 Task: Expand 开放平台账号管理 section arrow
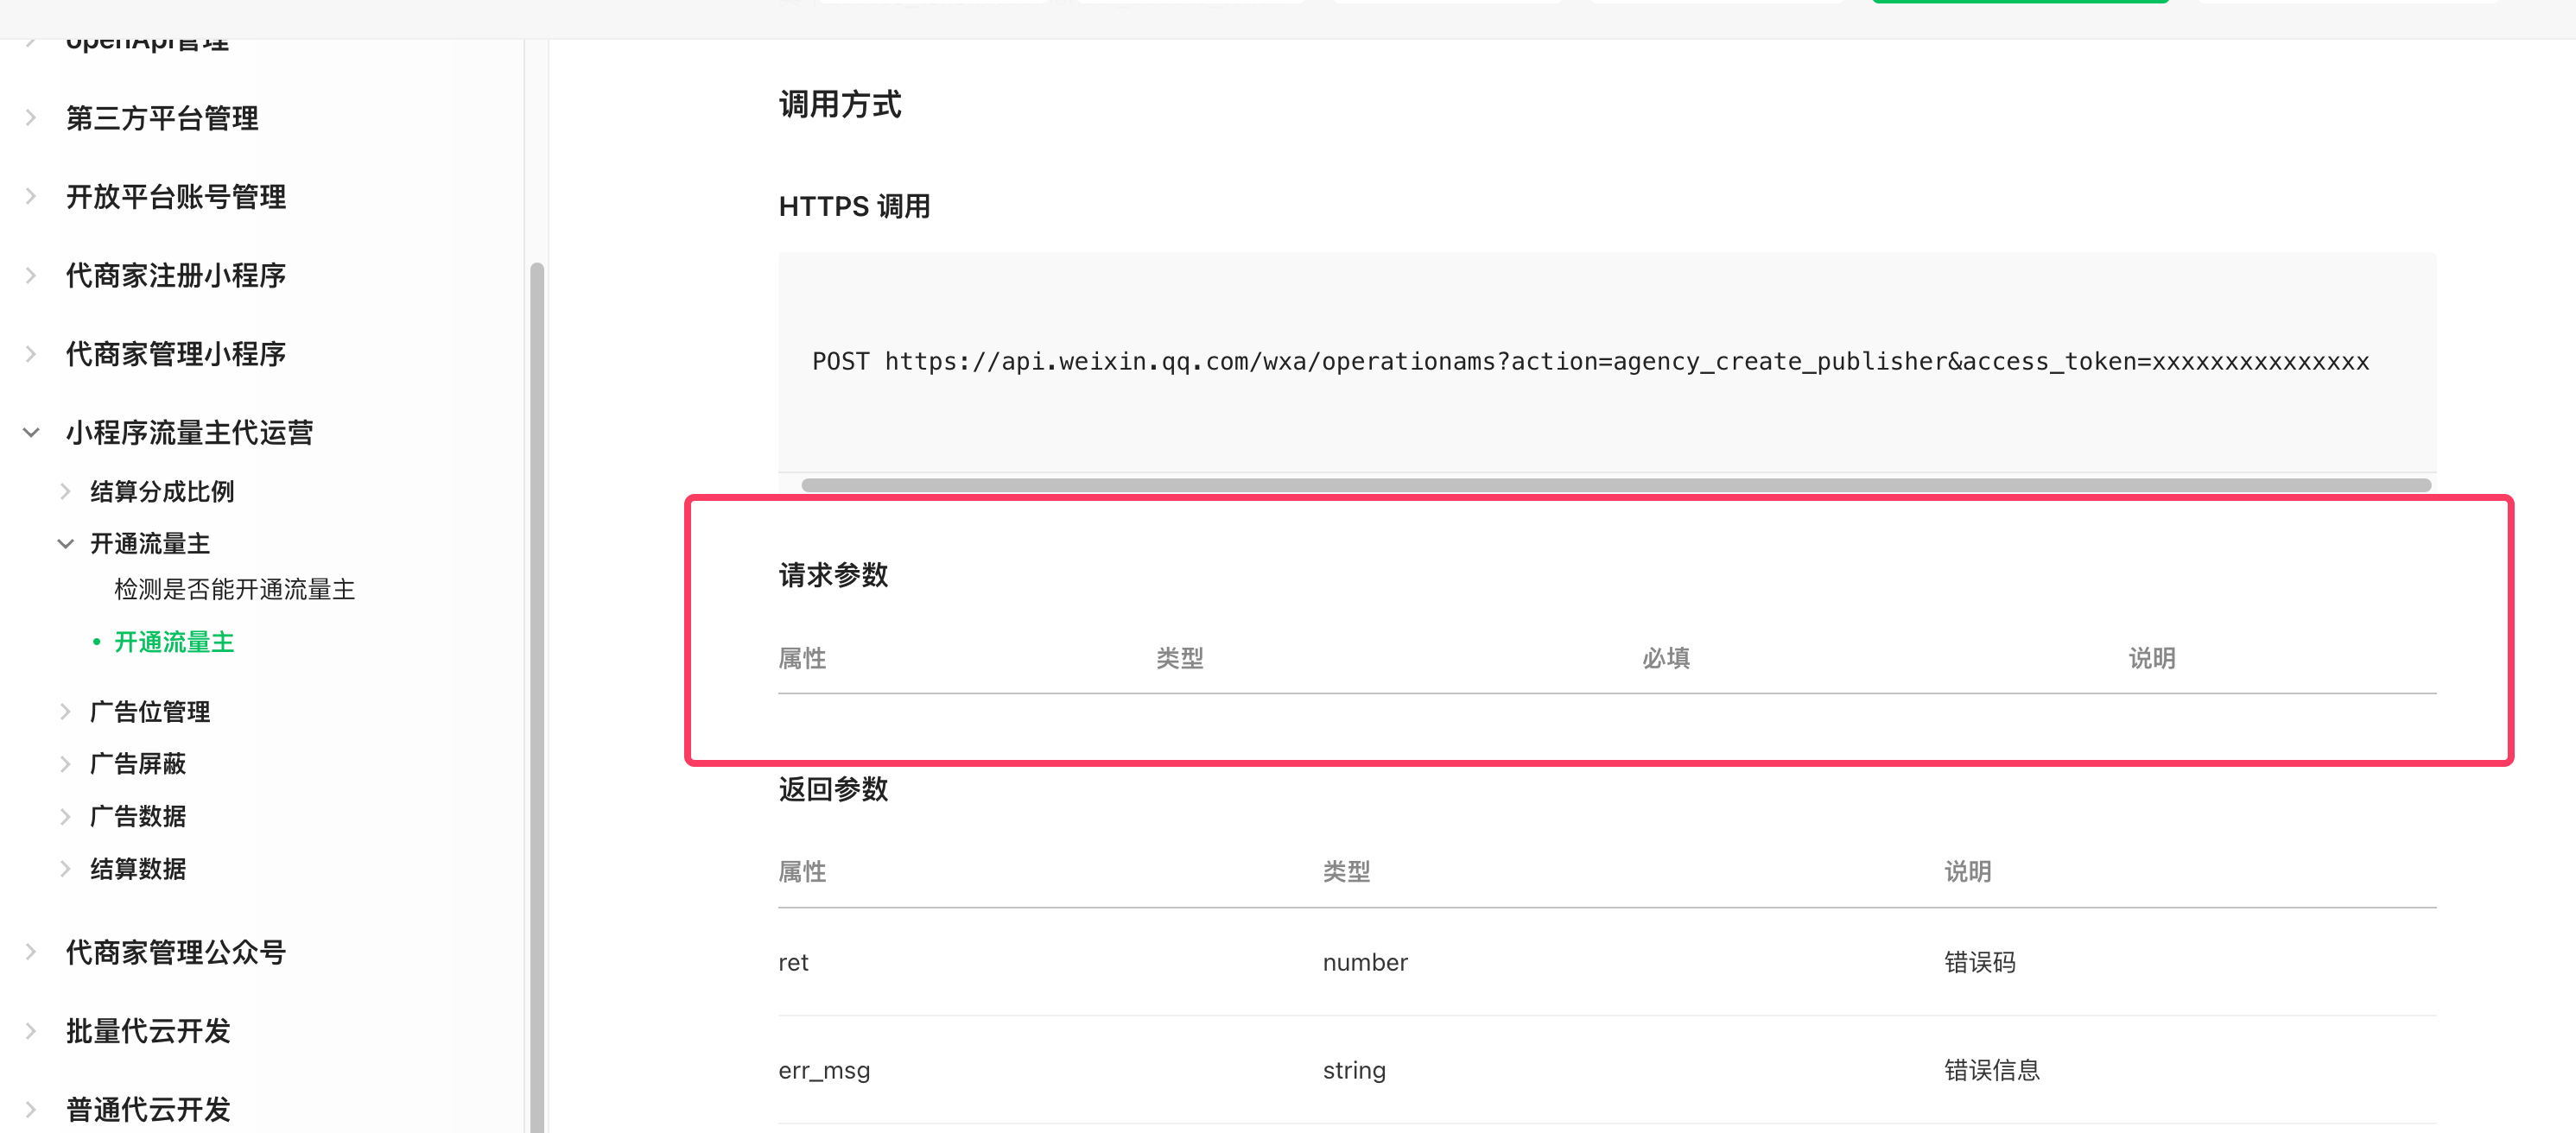pyautogui.click(x=31, y=197)
